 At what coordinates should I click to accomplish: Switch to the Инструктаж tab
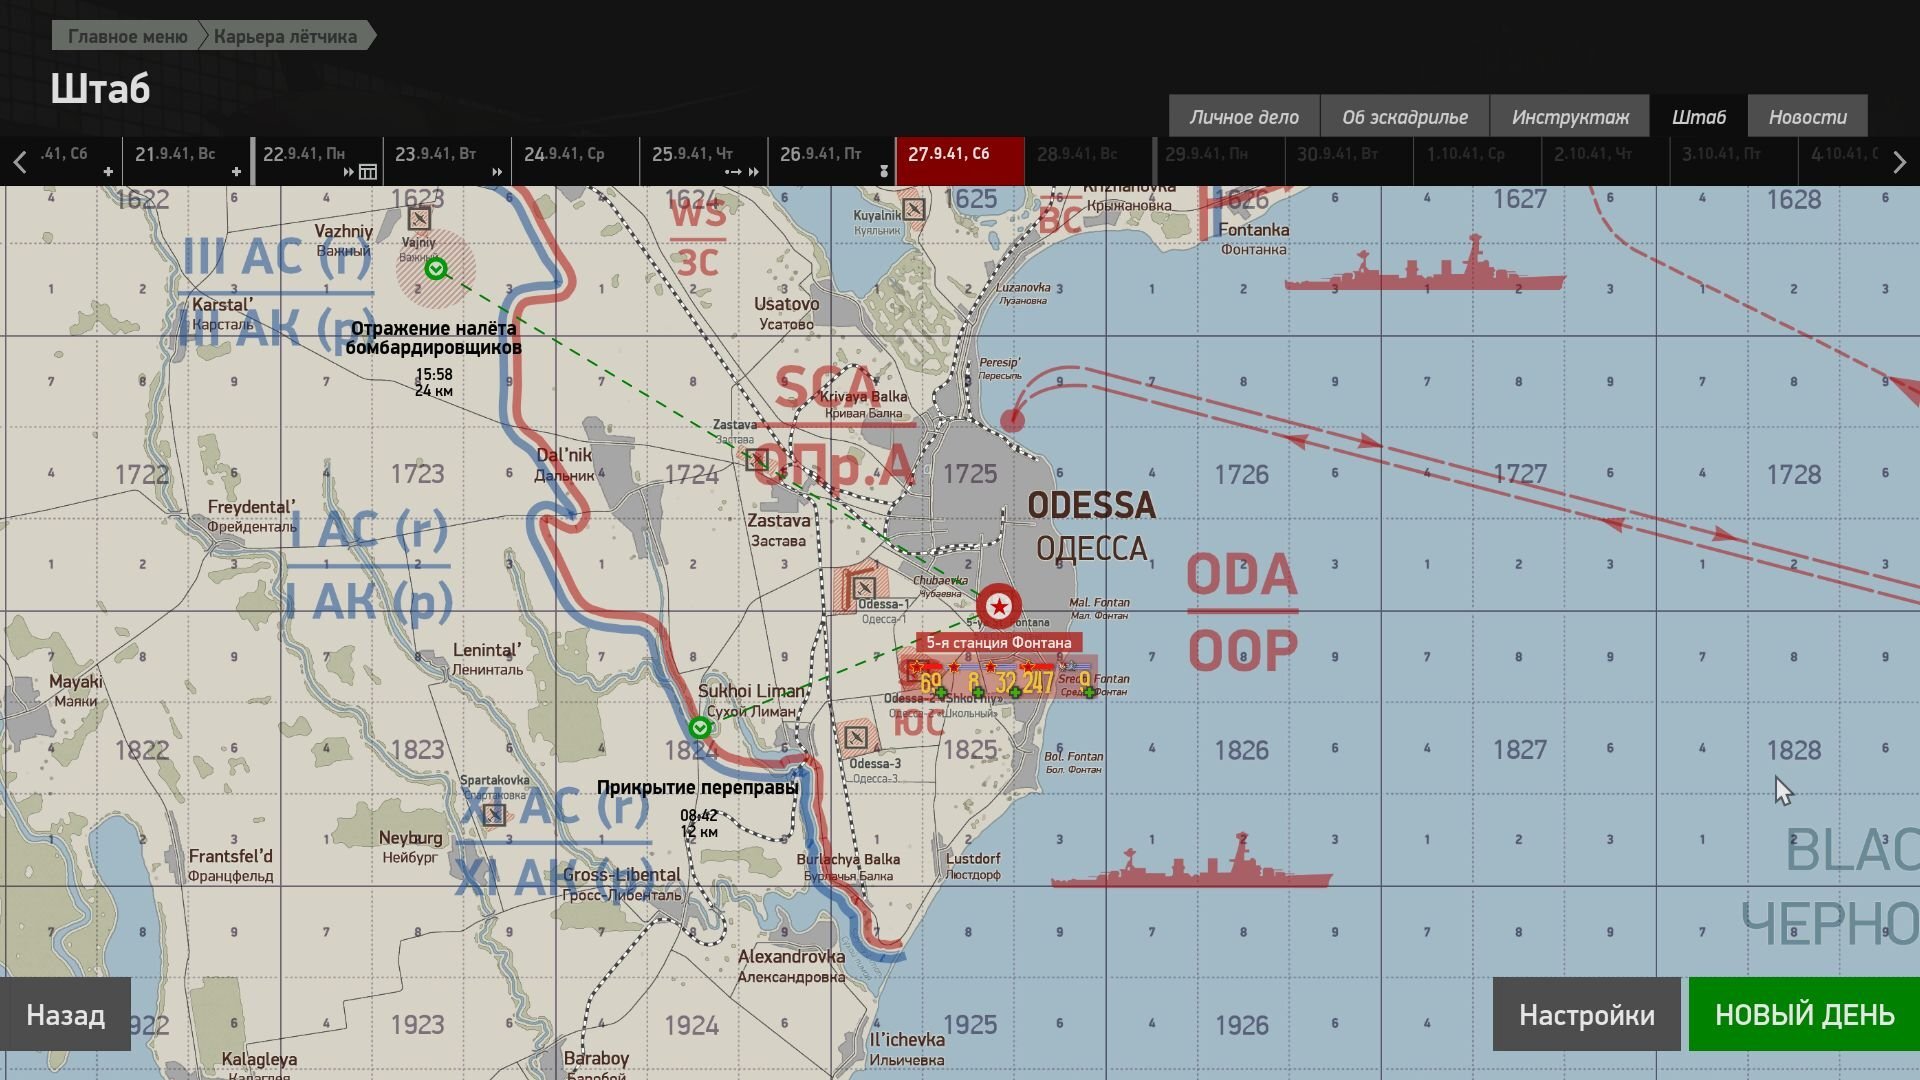pyautogui.click(x=1570, y=117)
